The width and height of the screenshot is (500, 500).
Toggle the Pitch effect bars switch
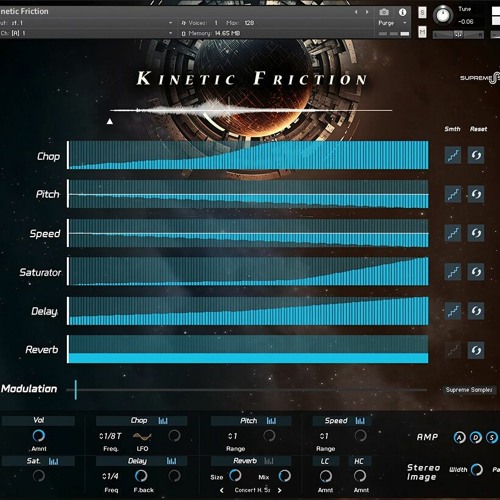(x=271, y=421)
